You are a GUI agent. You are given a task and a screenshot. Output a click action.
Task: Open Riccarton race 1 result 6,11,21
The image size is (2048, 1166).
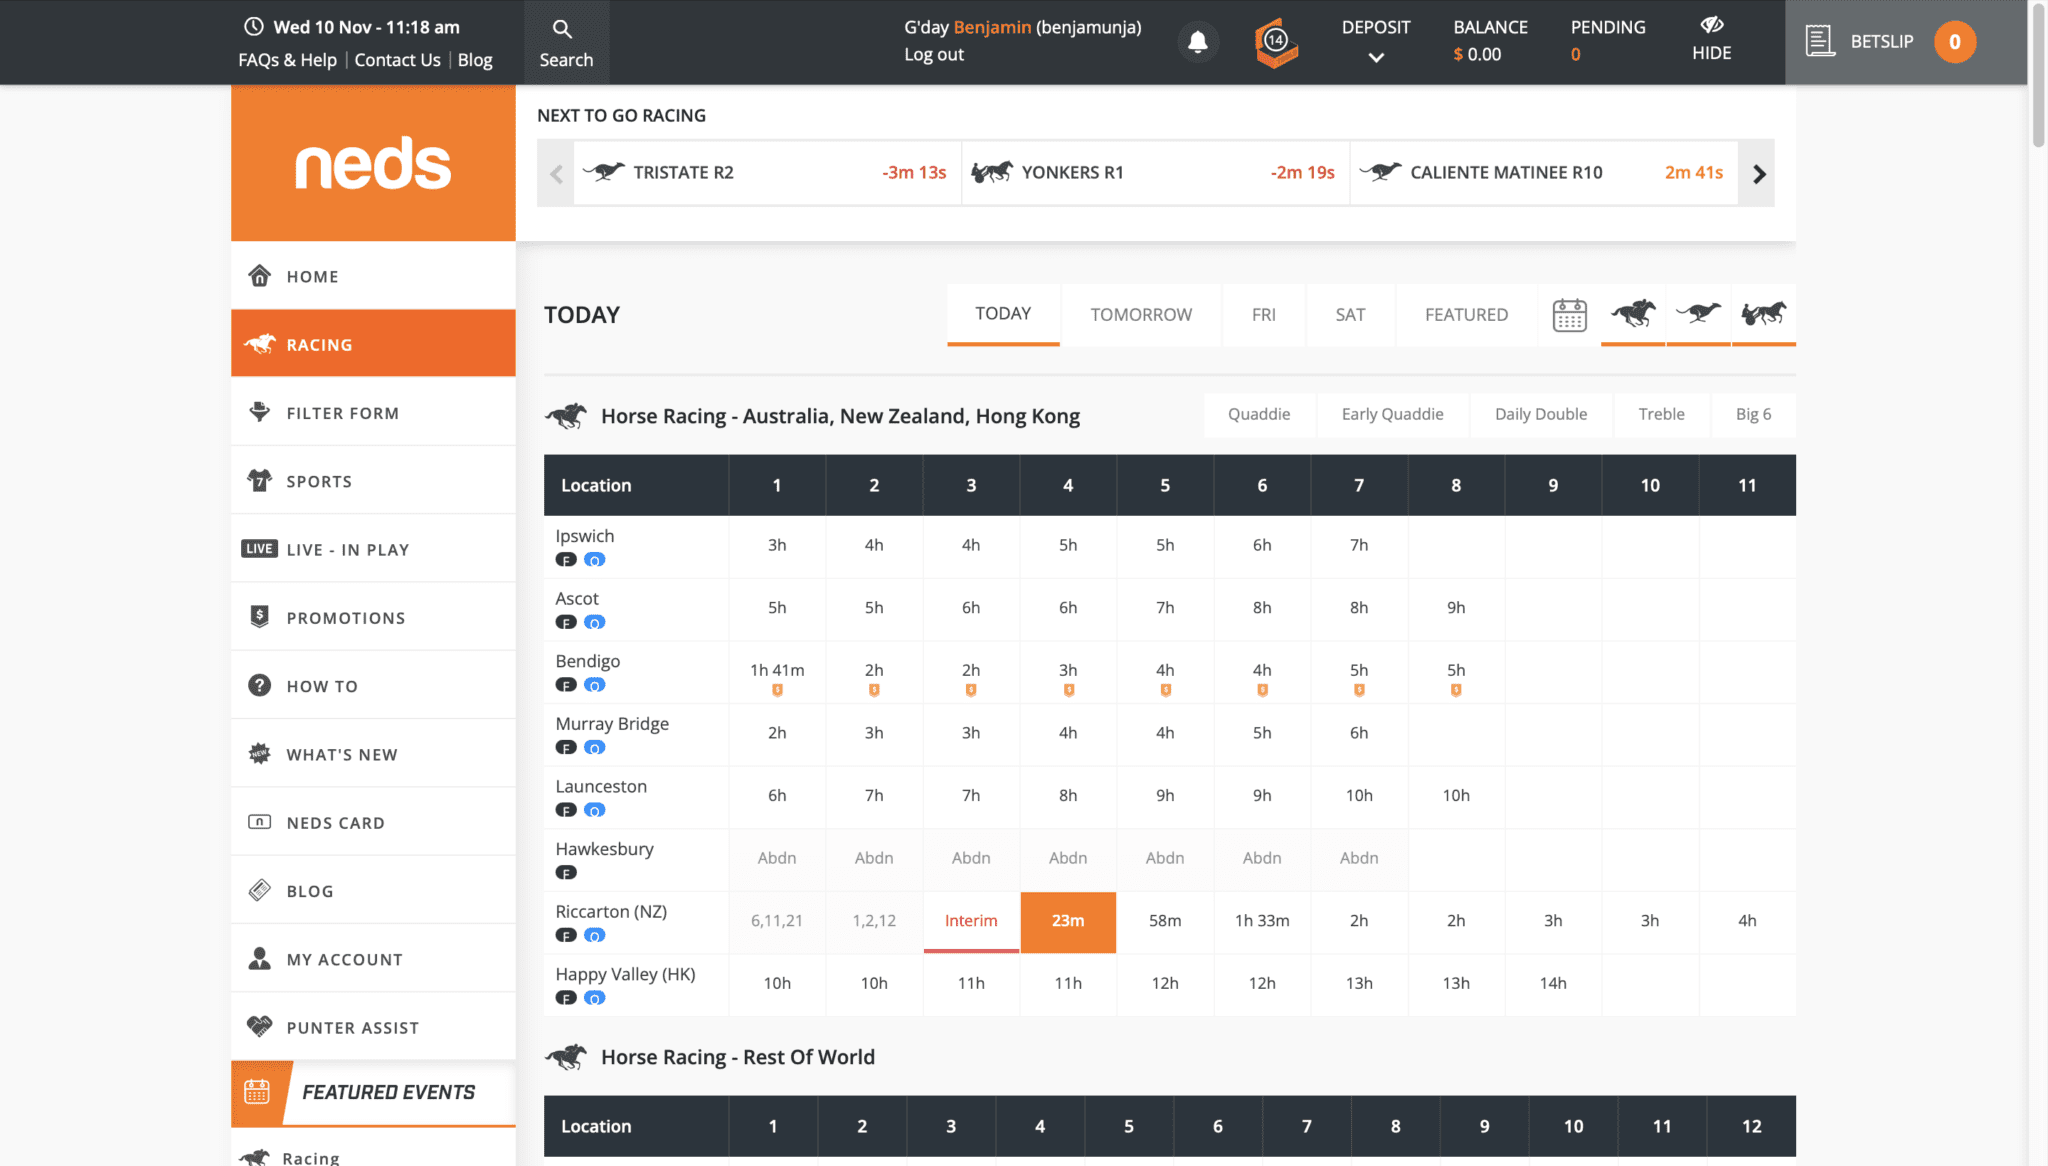[x=777, y=921]
